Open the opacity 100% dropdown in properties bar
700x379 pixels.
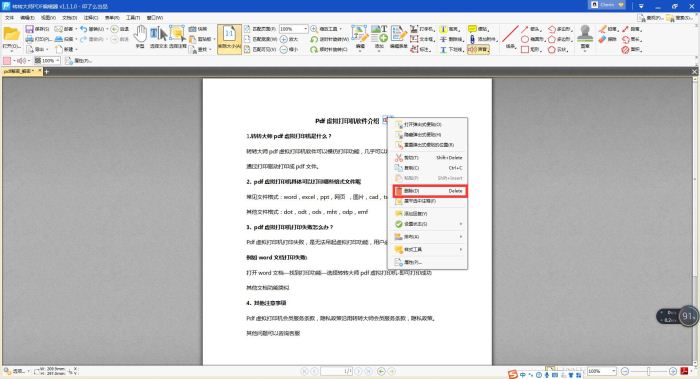[58, 60]
